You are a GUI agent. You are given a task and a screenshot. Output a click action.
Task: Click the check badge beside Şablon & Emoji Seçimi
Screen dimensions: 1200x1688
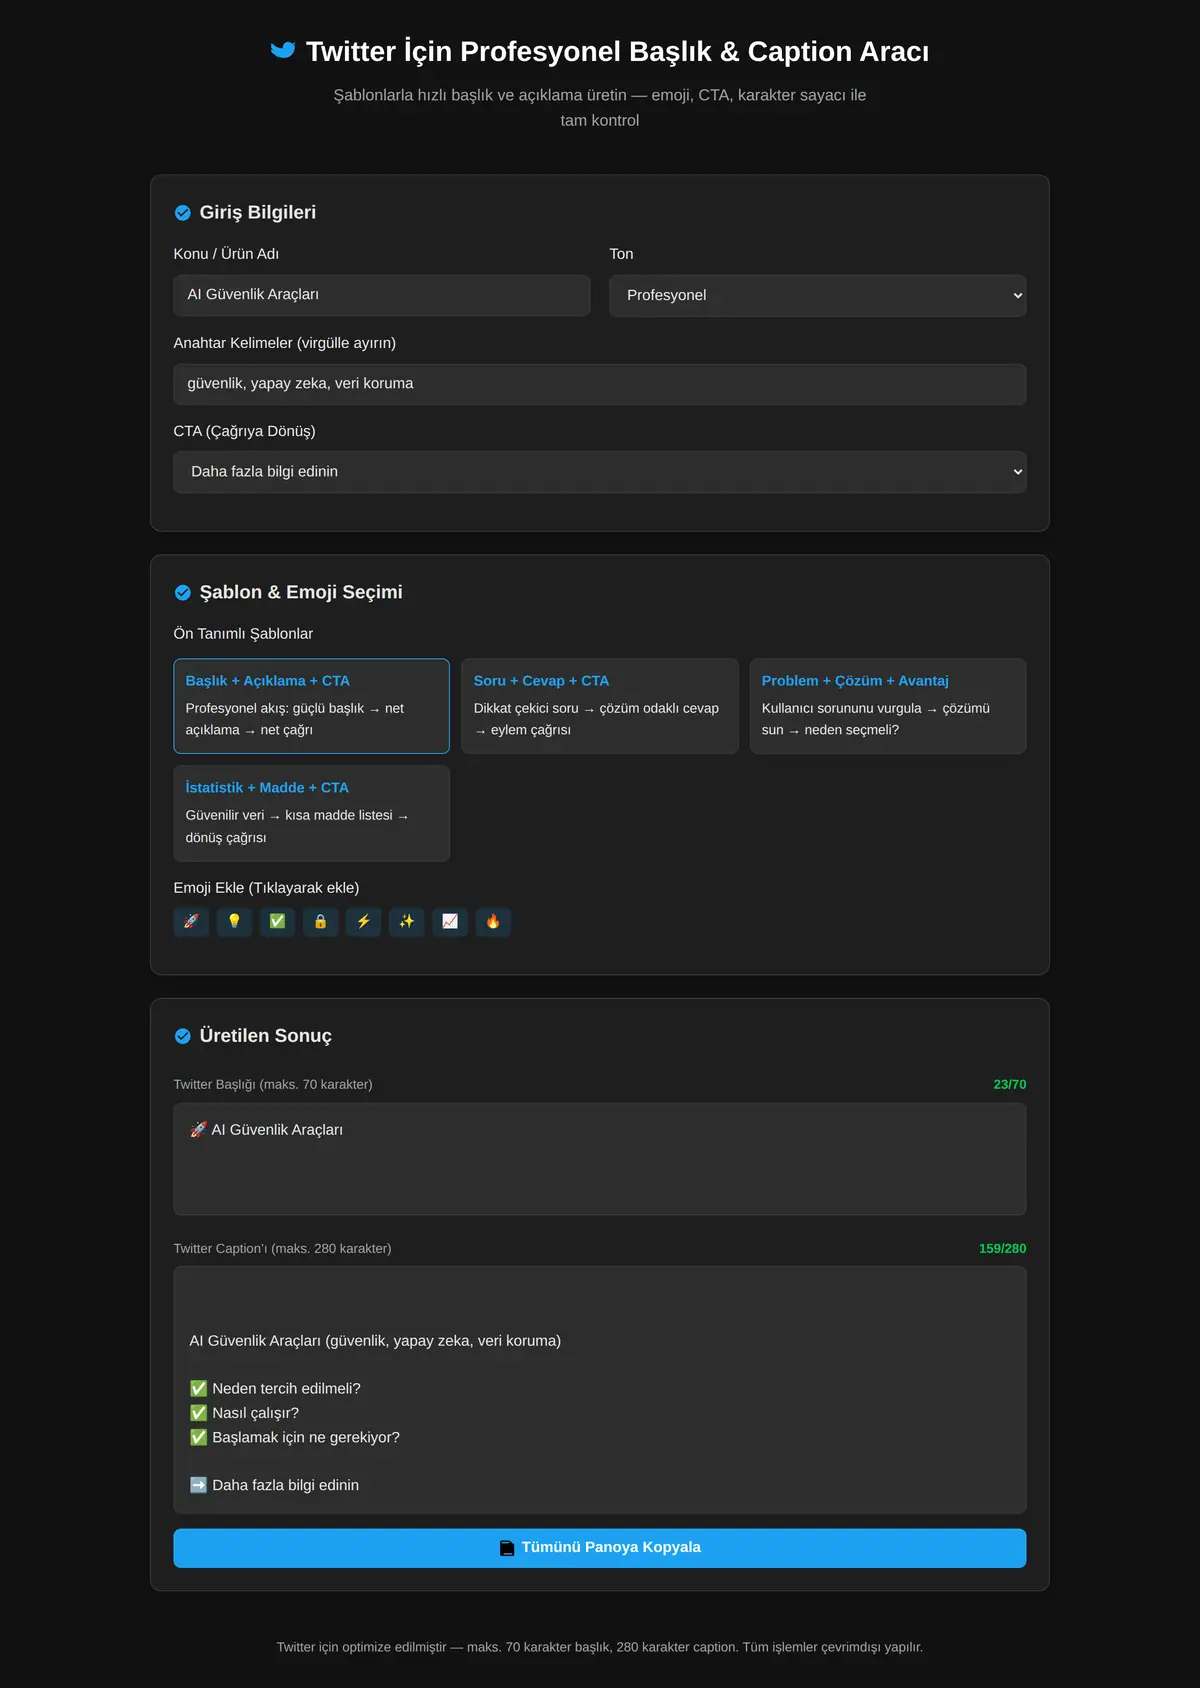(183, 593)
